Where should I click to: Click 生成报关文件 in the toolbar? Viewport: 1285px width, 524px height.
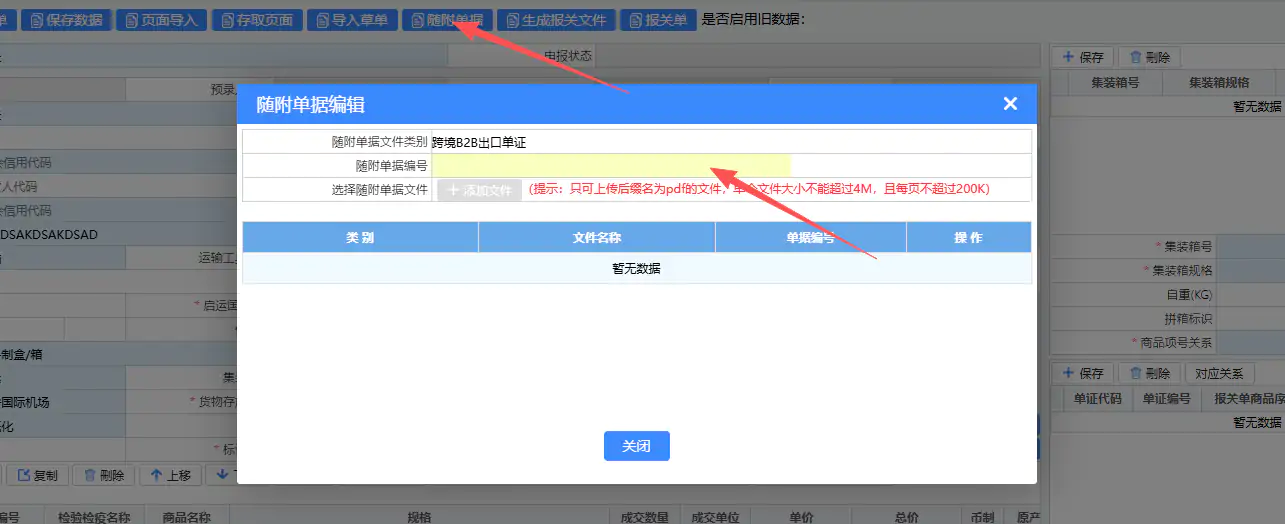click(x=556, y=19)
